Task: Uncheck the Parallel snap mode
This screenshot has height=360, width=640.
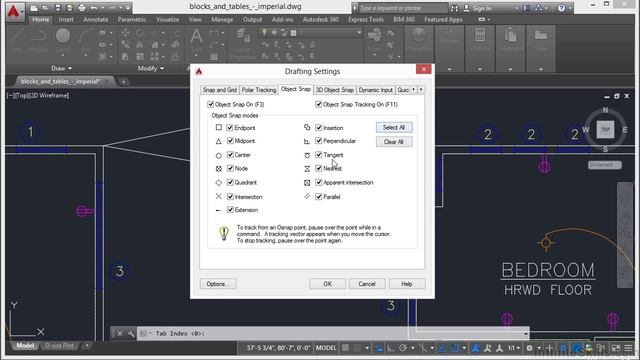Action: coord(318,197)
